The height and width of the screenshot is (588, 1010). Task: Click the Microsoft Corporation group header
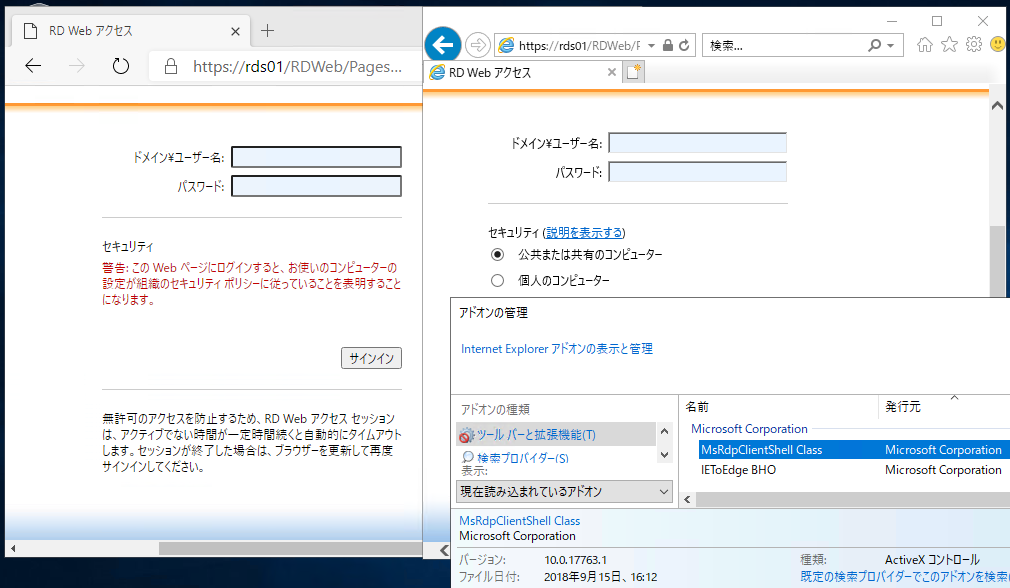click(749, 429)
